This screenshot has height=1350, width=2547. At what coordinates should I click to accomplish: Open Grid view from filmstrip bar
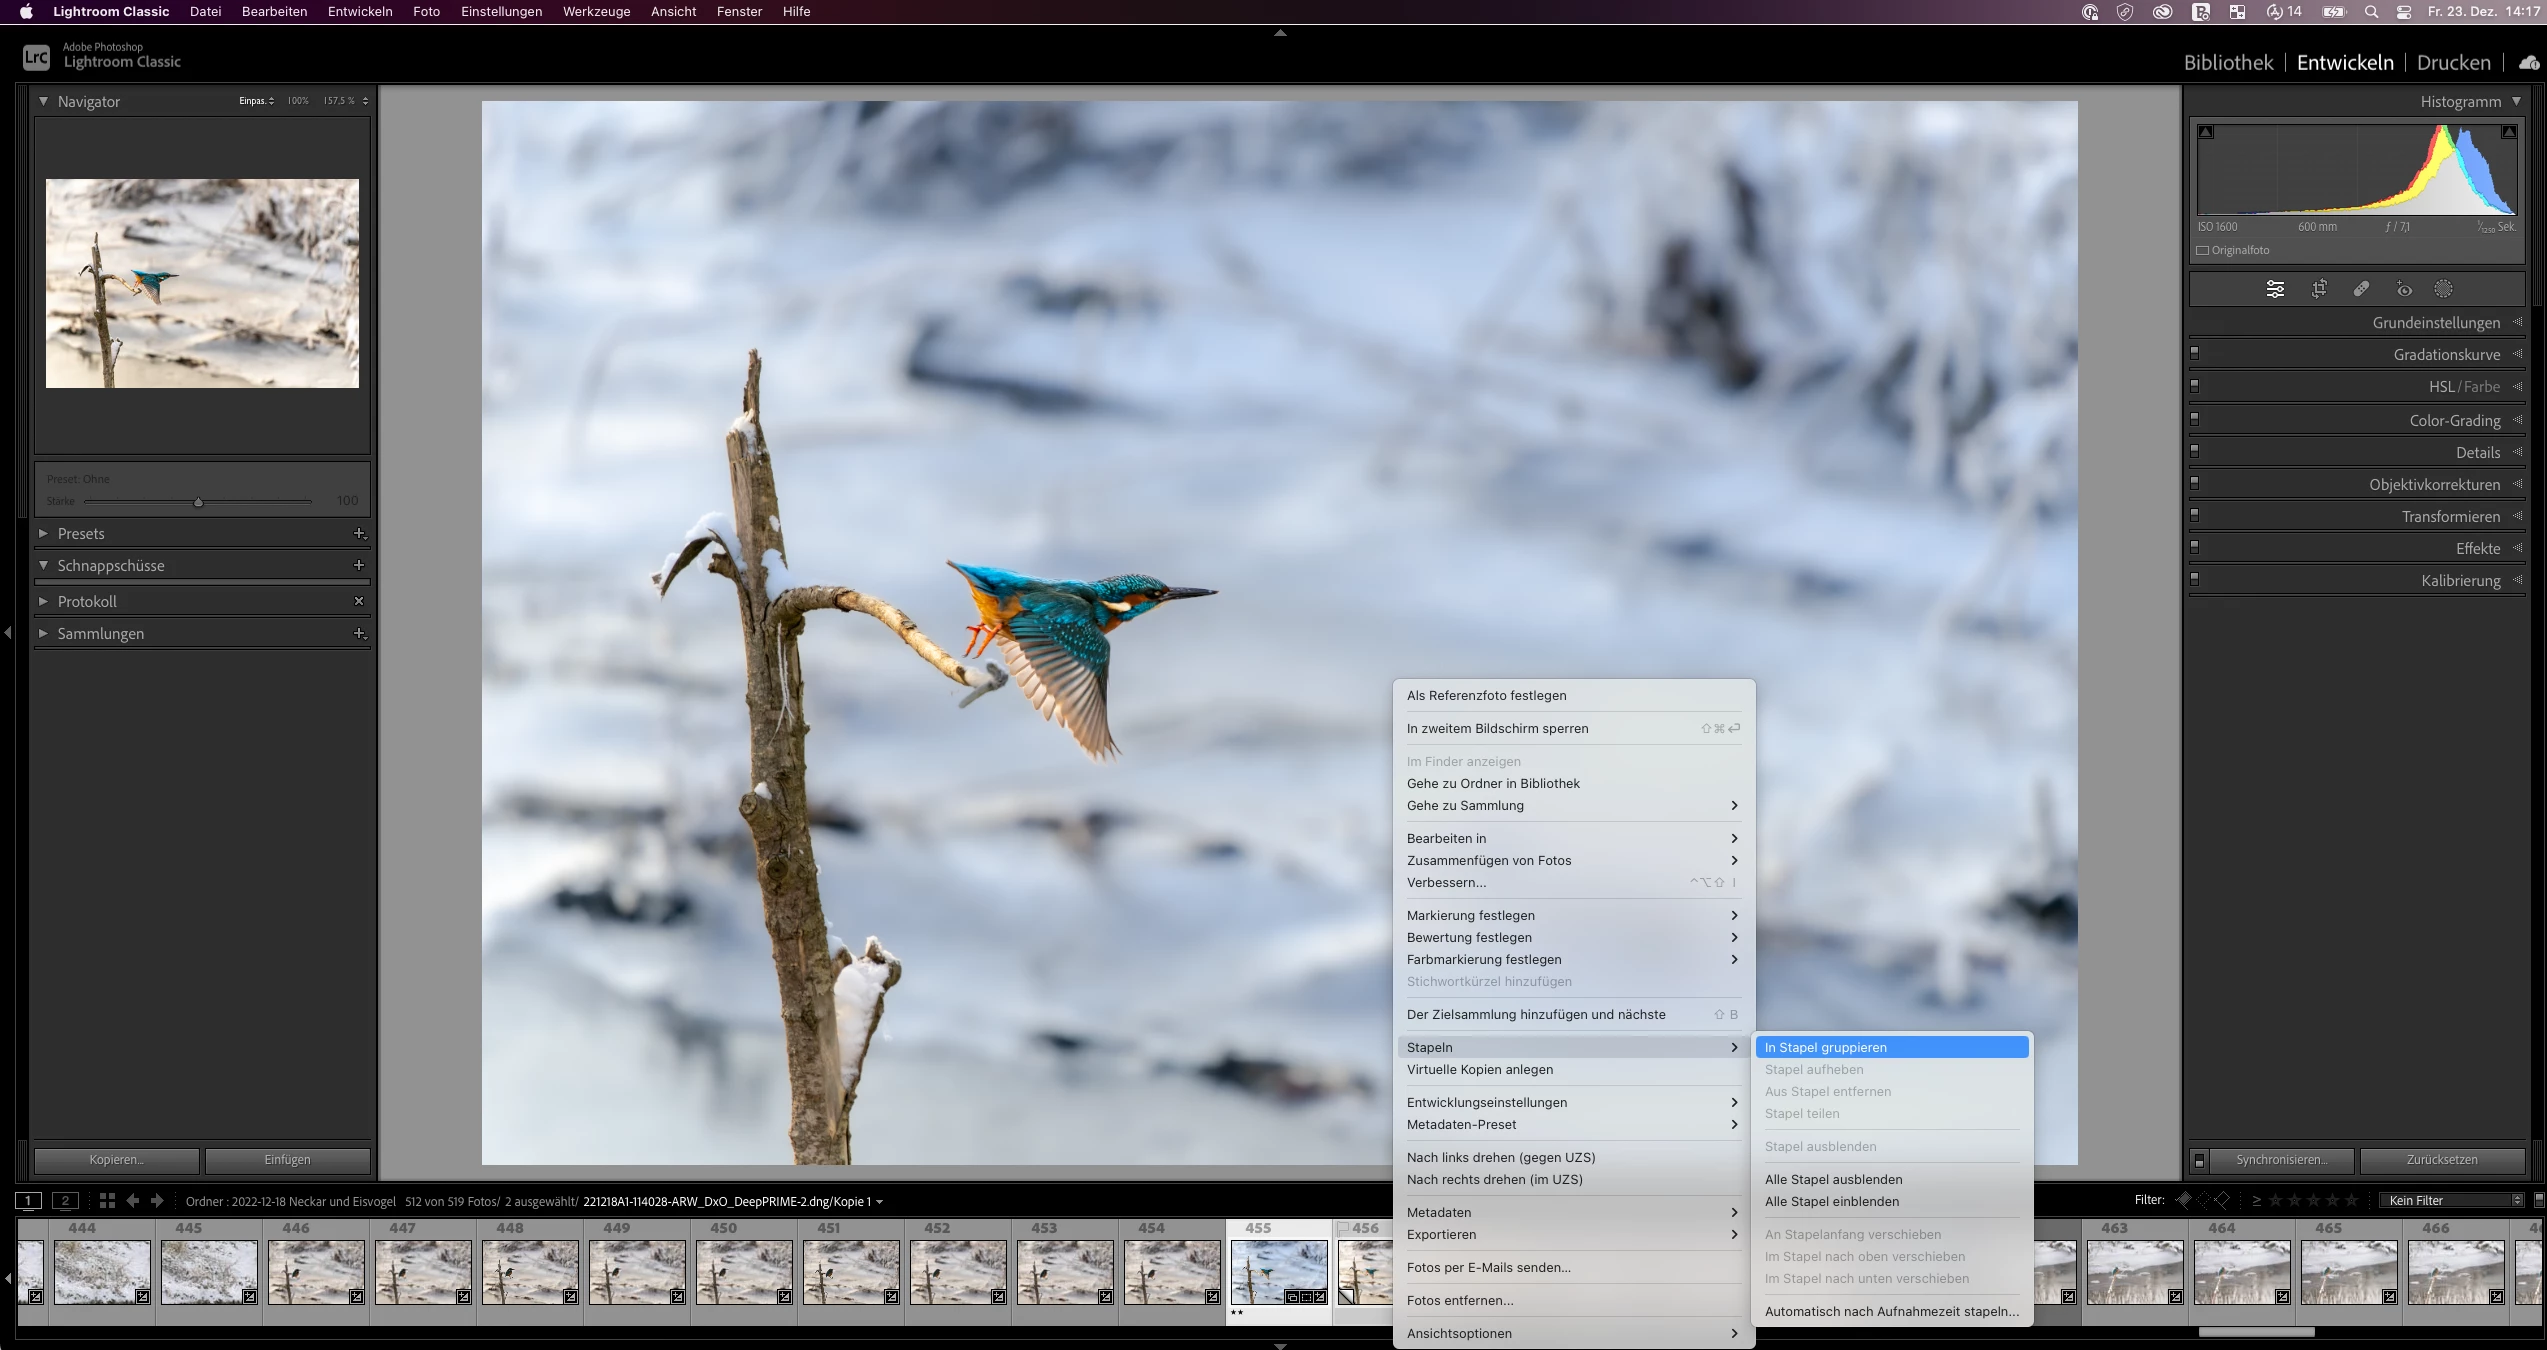[x=107, y=1201]
